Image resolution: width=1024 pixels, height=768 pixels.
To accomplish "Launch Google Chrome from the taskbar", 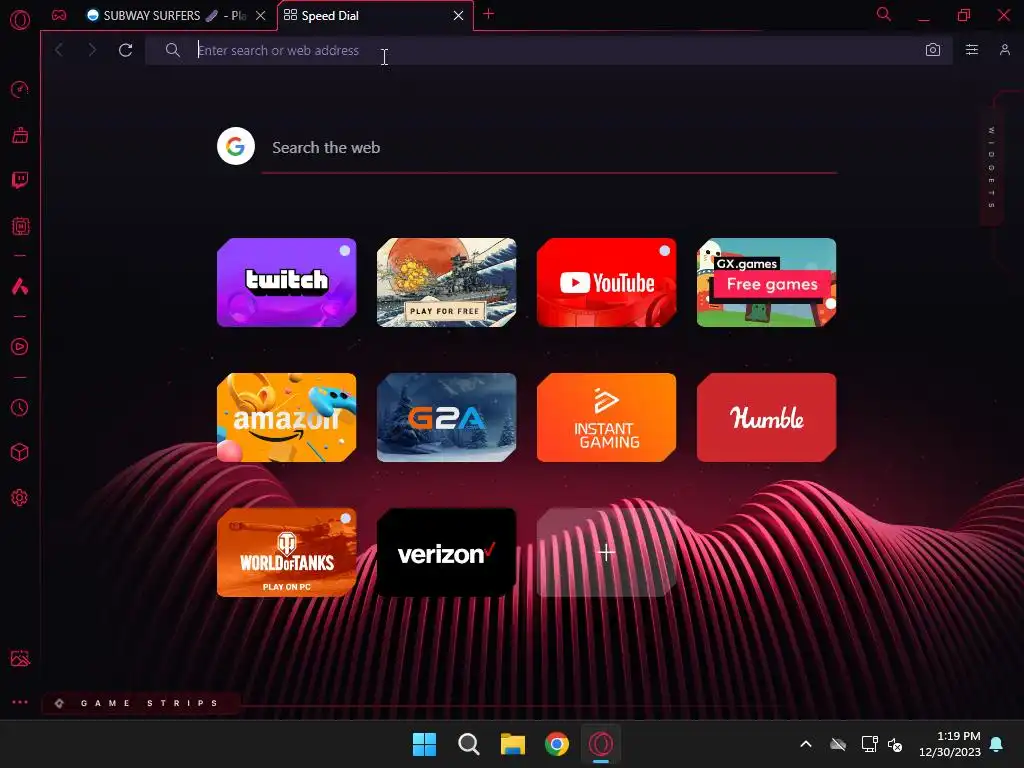I will coord(557,744).
